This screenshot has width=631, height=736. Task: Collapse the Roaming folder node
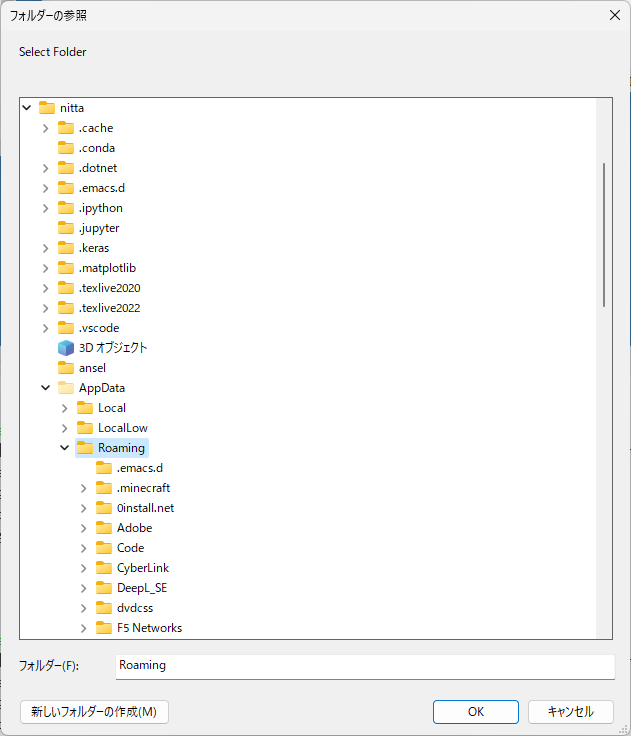point(65,448)
